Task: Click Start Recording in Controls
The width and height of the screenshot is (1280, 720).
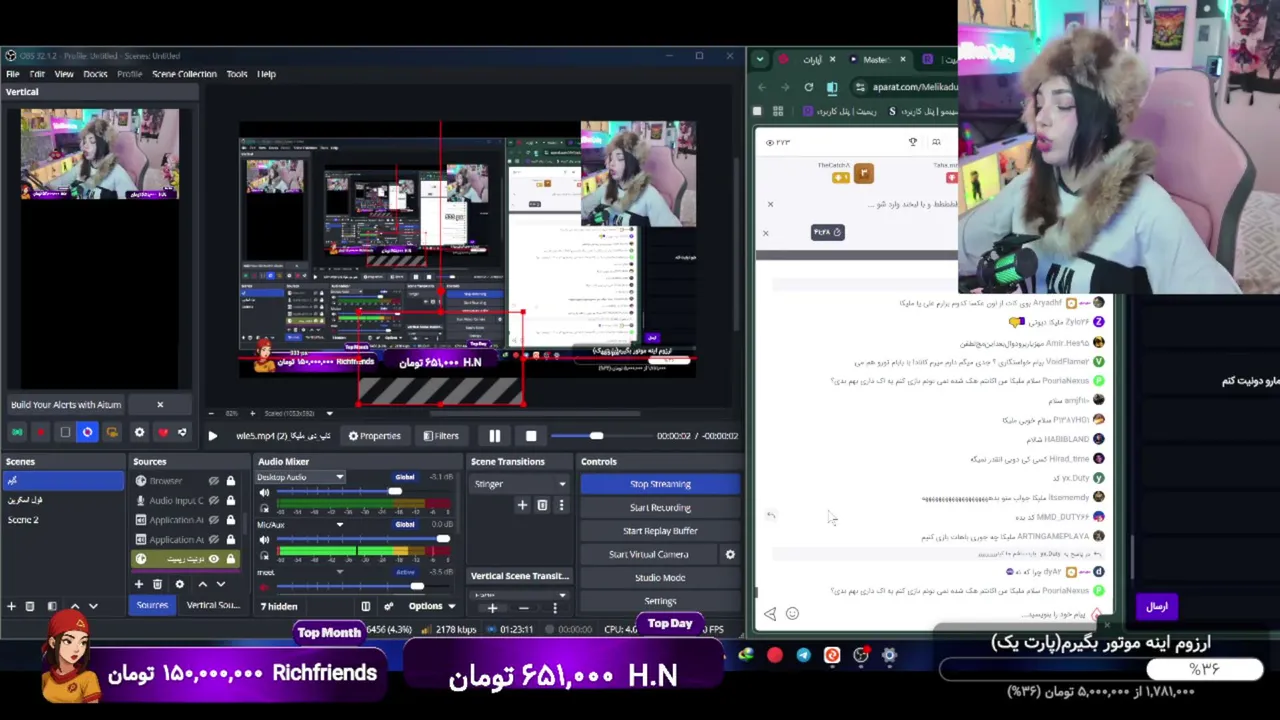Action: click(660, 508)
